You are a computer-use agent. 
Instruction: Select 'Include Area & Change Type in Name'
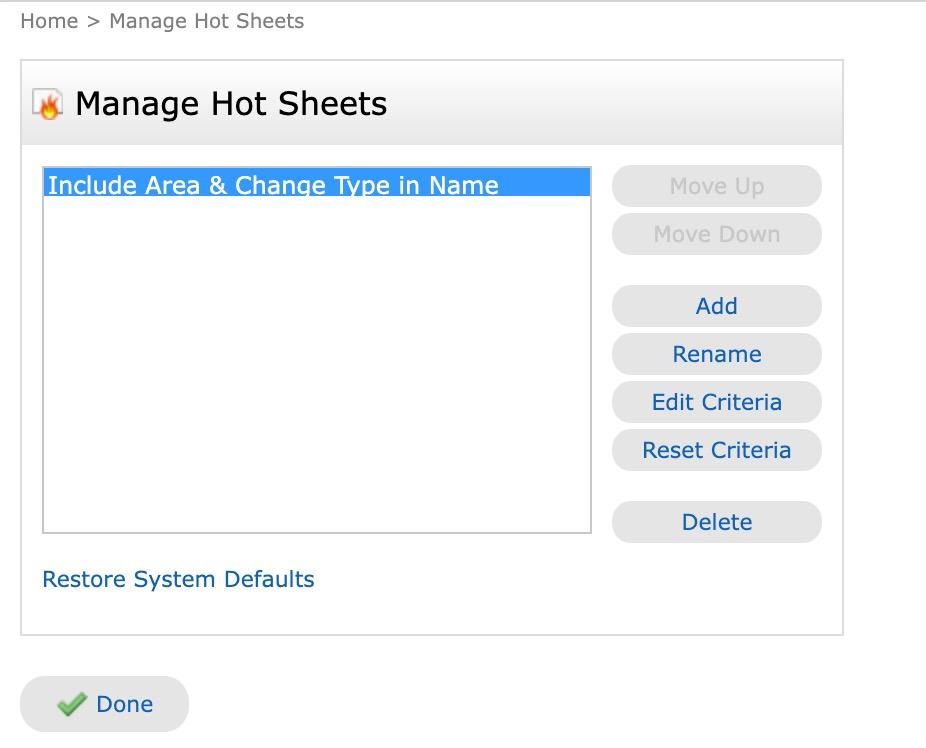[x=273, y=185]
